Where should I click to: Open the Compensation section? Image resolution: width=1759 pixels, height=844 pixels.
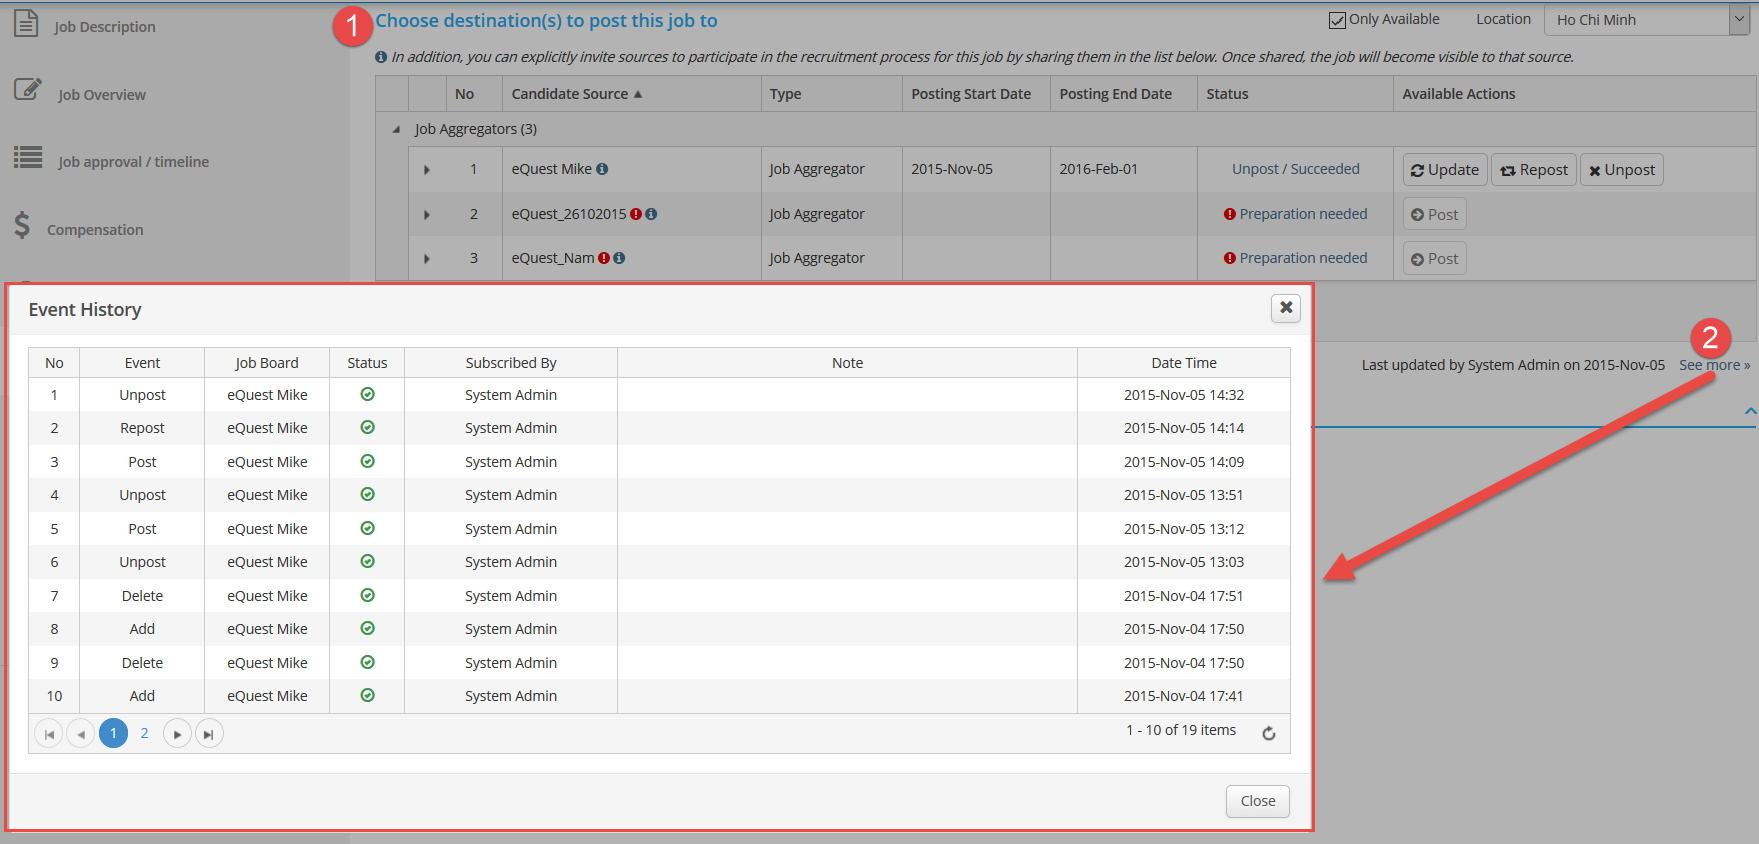95,230
